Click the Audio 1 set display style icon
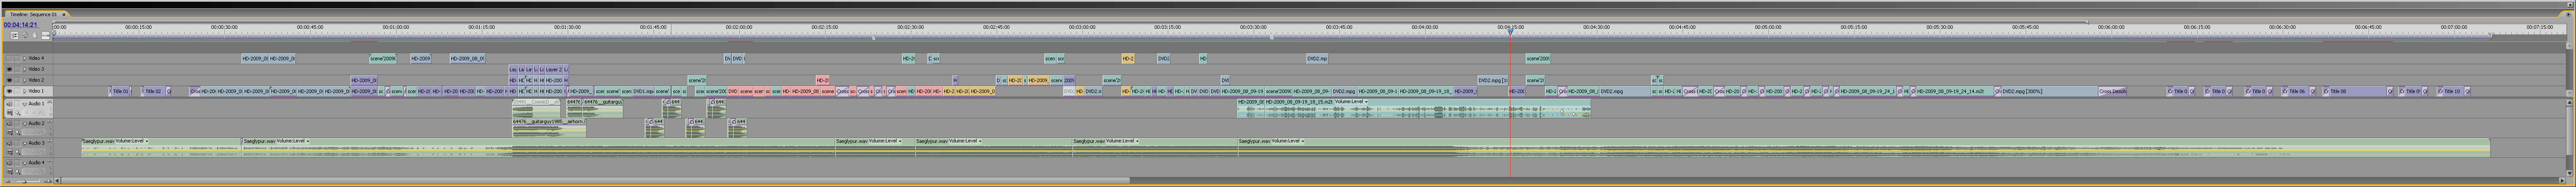 9,113
